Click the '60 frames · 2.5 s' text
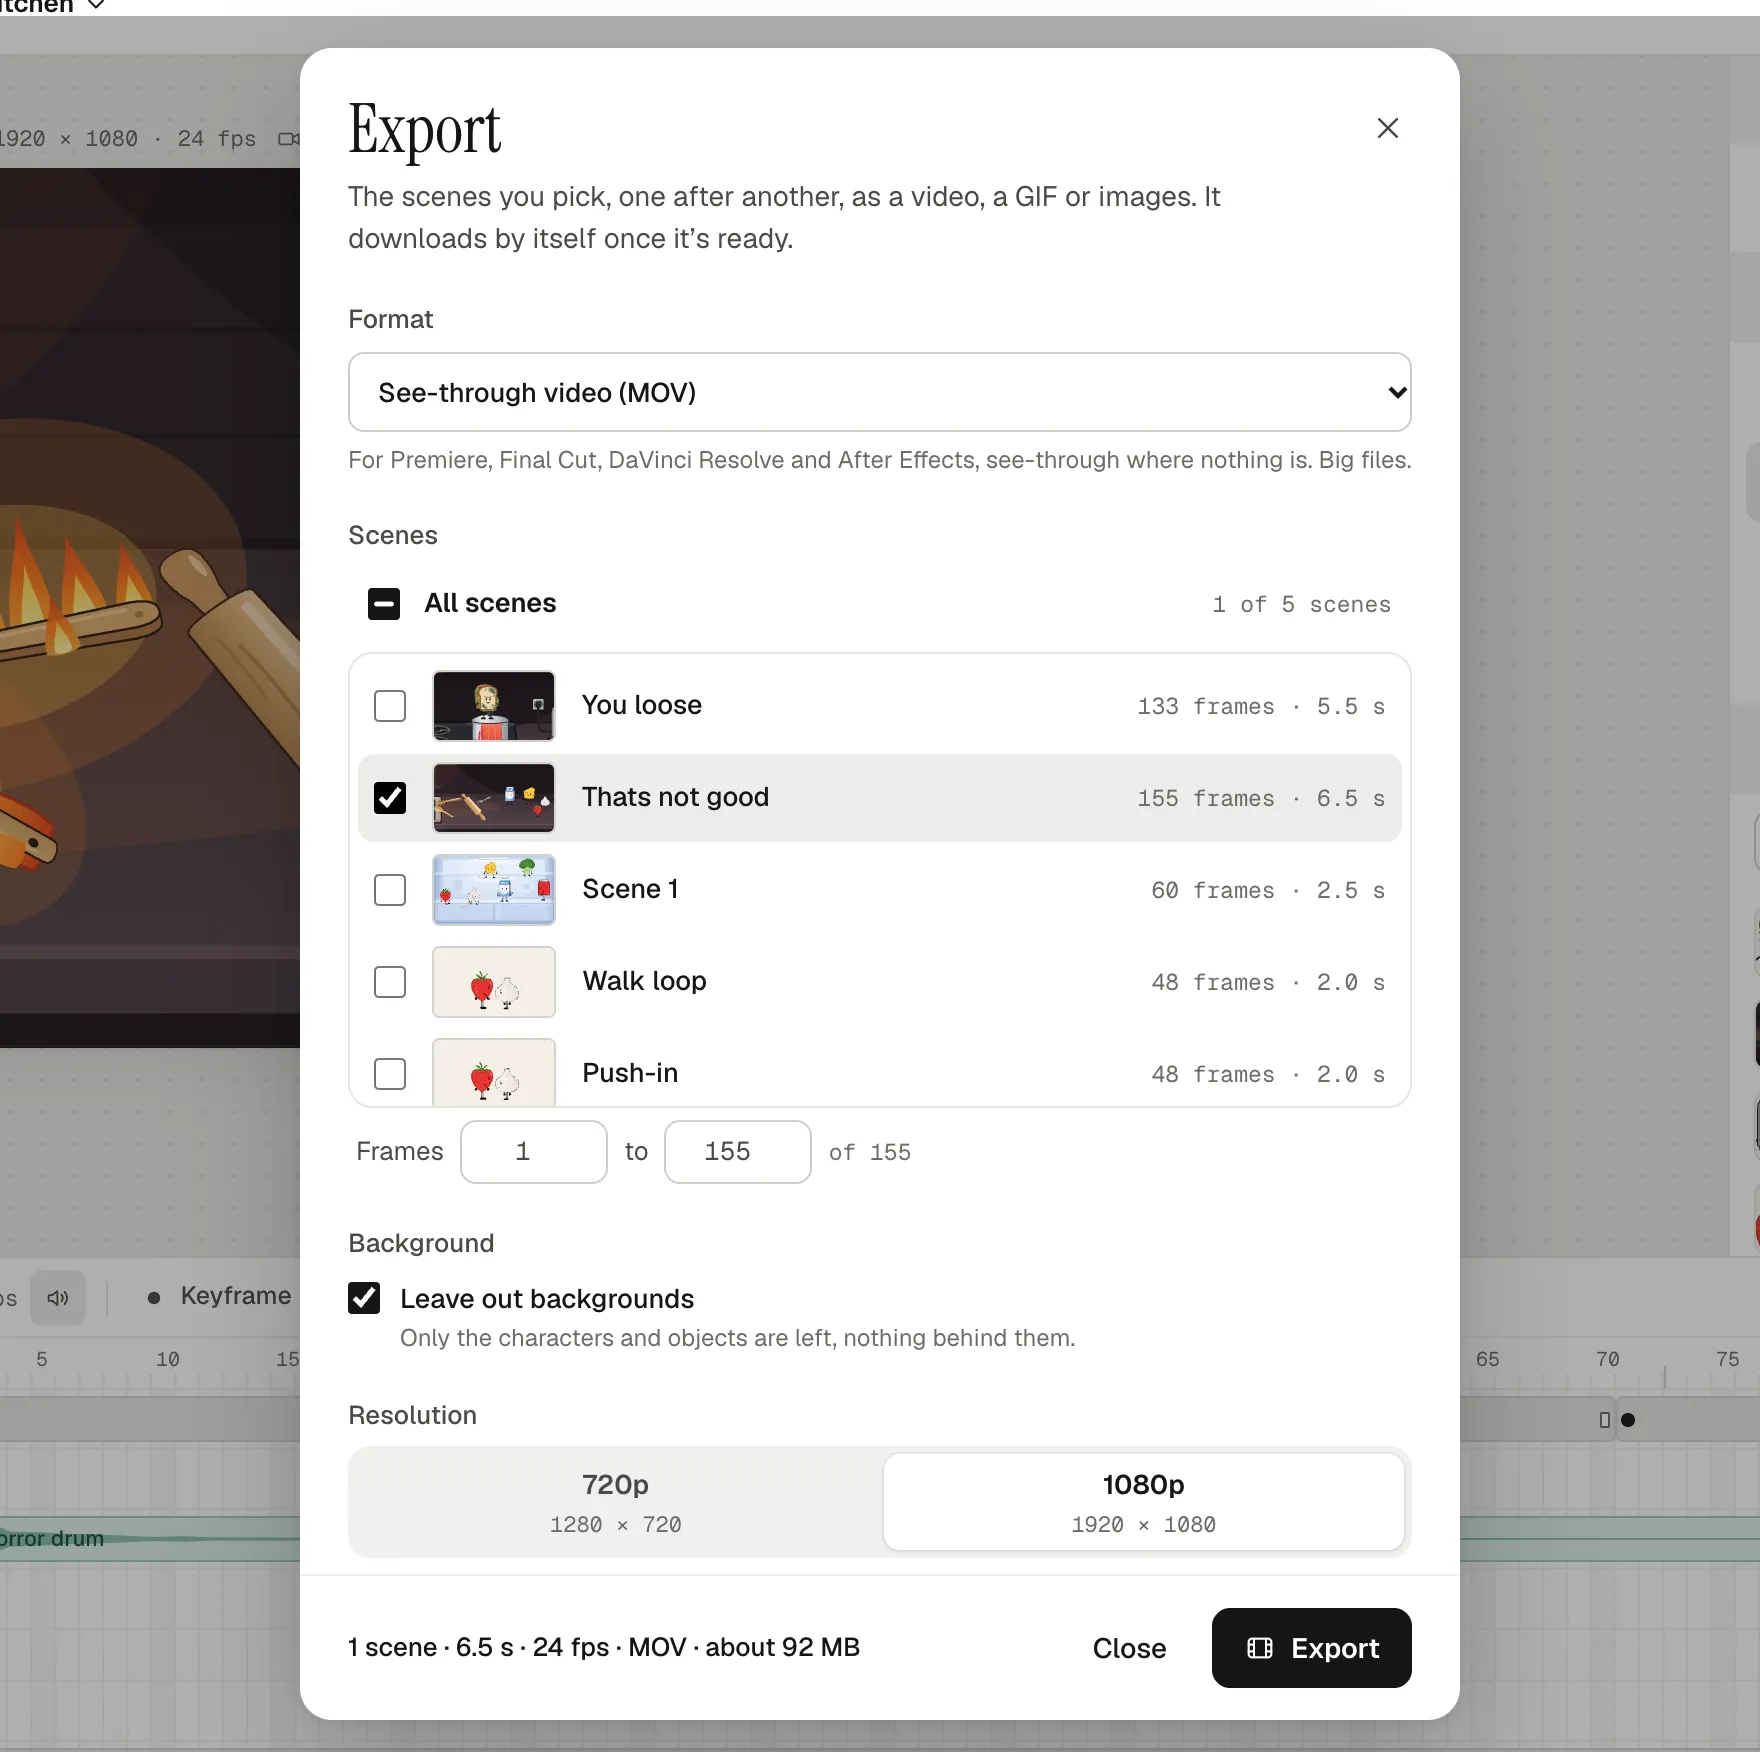The height and width of the screenshot is (1752, 1760). pos(1268,891)
